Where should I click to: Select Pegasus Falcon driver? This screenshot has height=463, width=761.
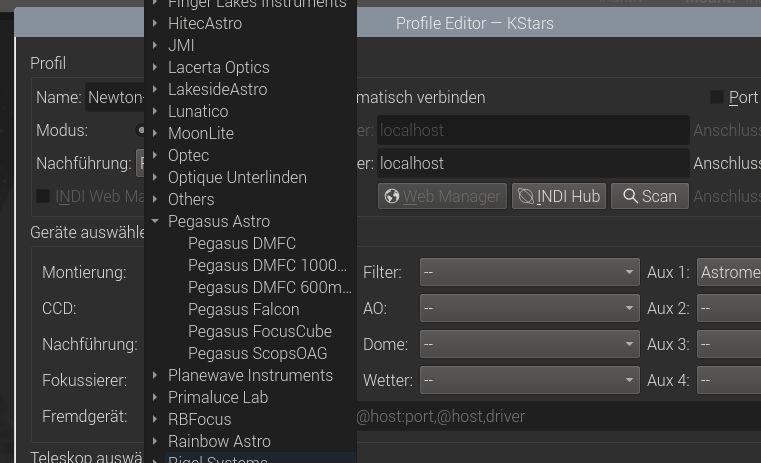tap(244, 309)
